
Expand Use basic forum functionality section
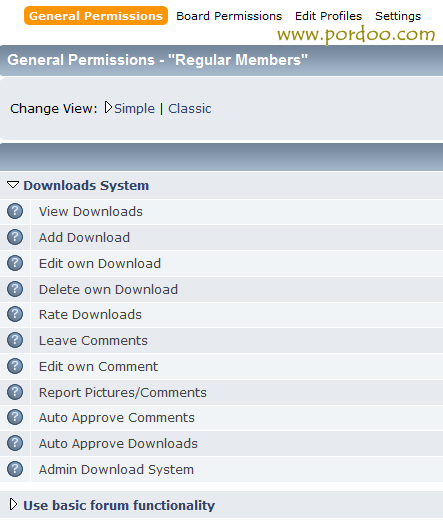pos(13,504)
